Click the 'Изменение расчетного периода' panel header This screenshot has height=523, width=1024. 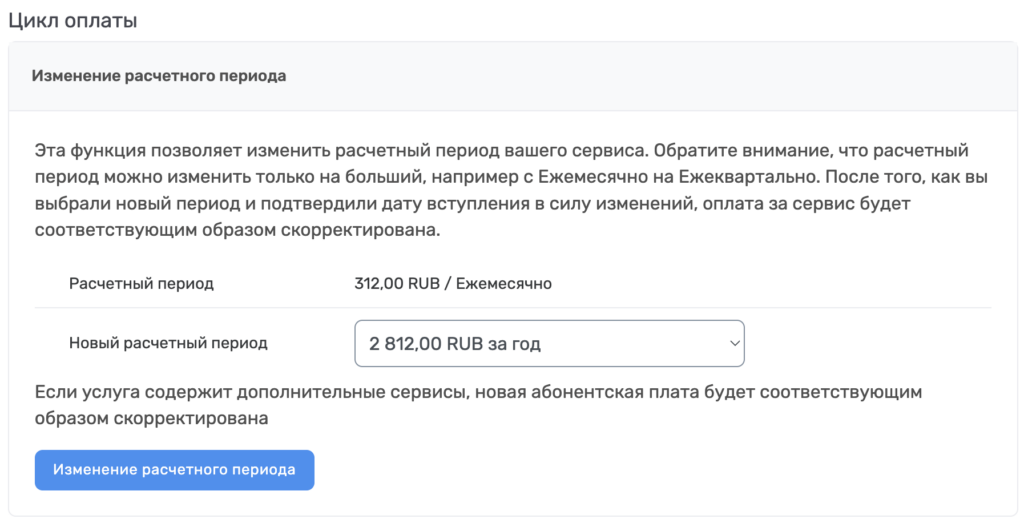click(159, 76)
